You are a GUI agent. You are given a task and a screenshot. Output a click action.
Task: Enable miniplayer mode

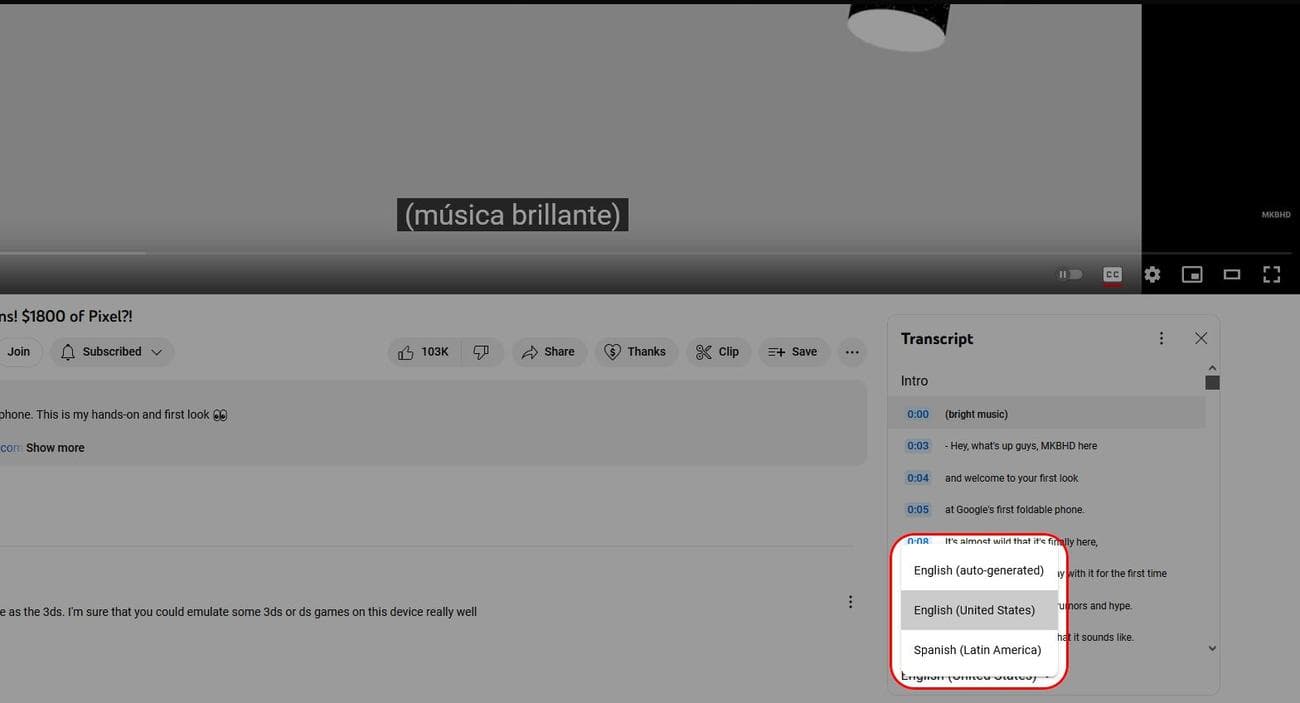click(x=1192, y=274)
